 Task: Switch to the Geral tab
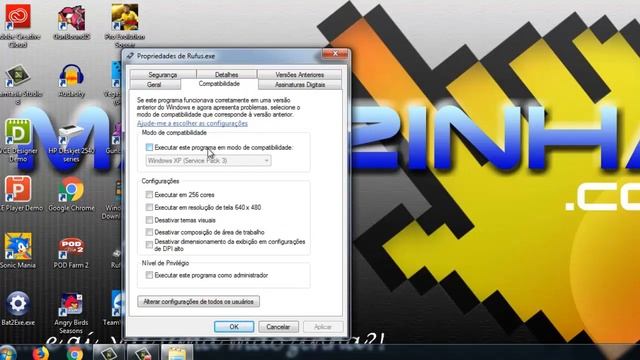click(154, 84)
